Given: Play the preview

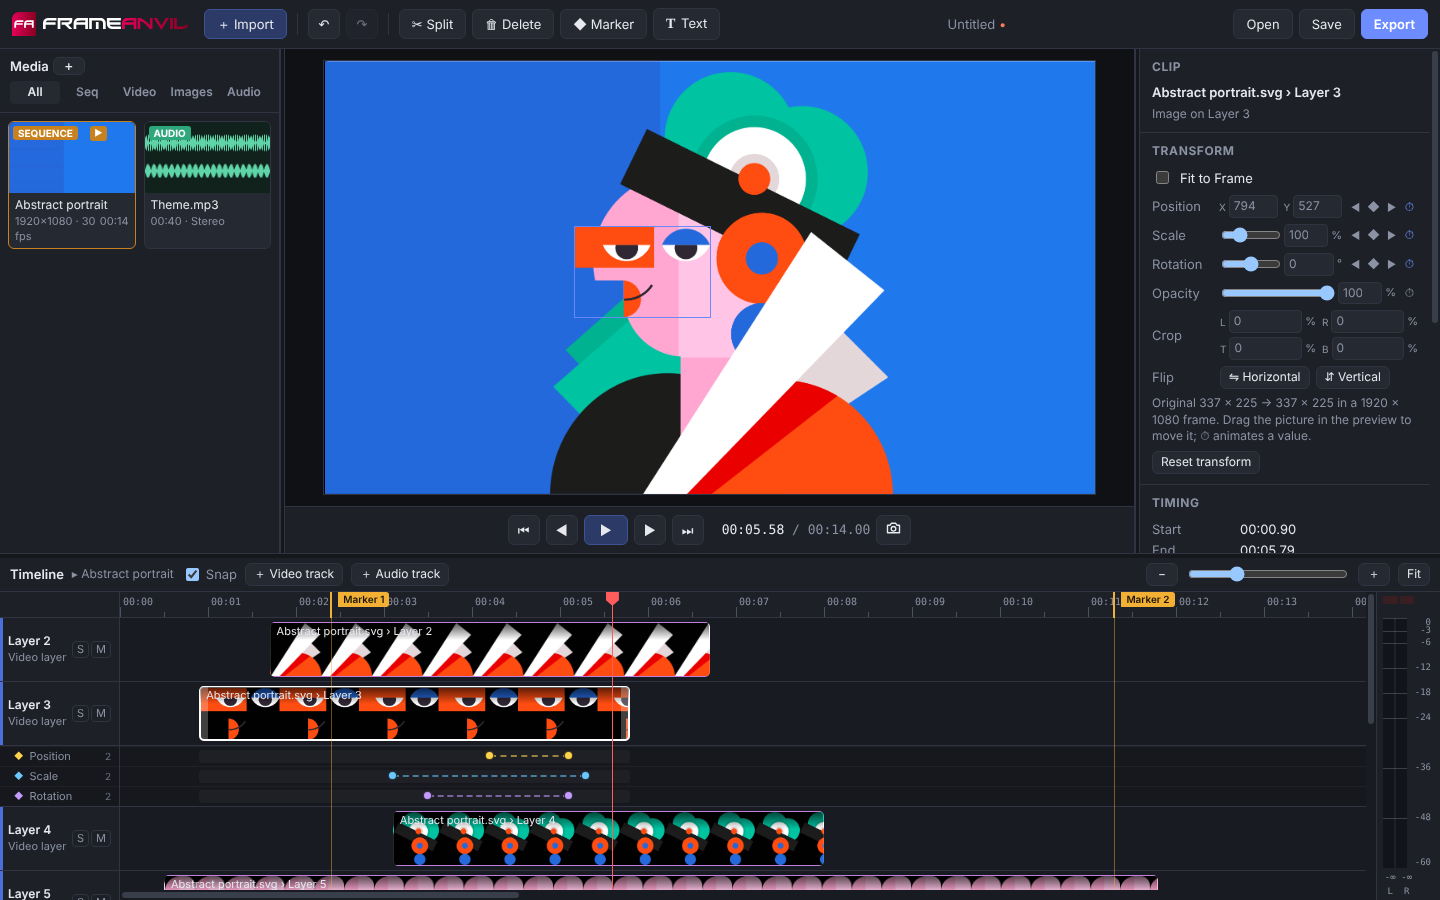Looking at the screenshot, I should pos(606,530).
